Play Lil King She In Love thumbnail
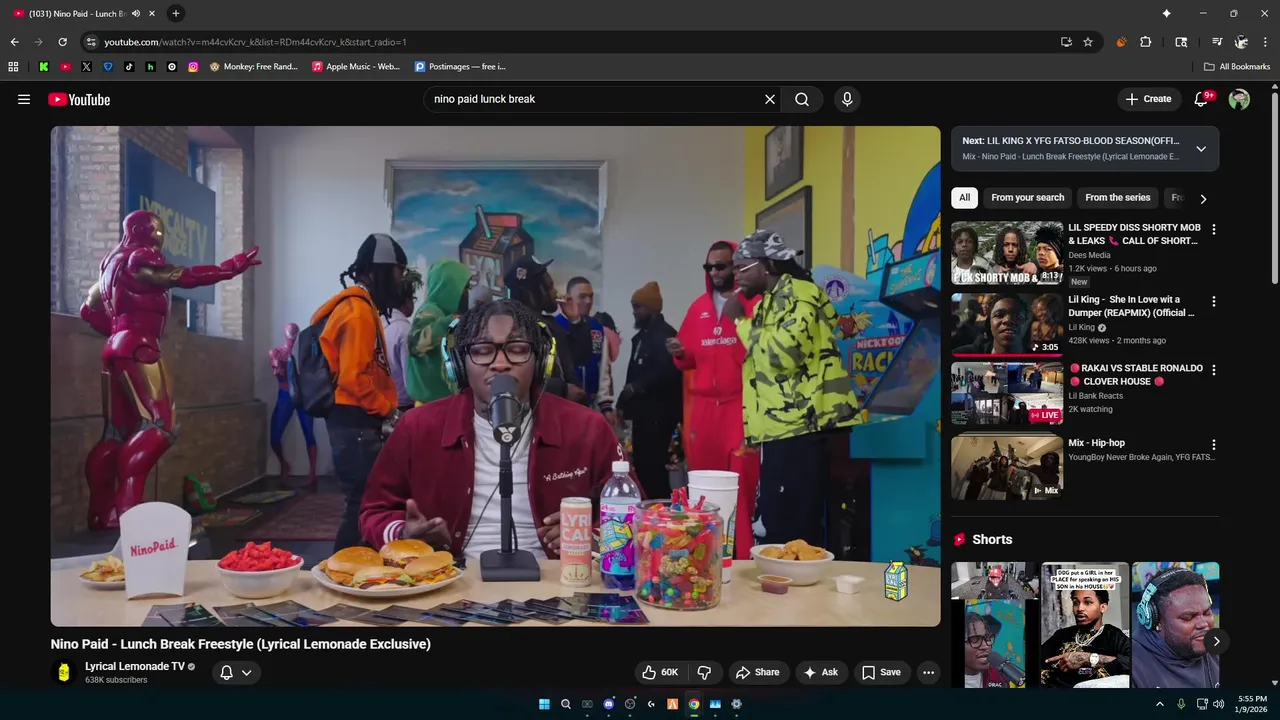Screen dimensions: 1280x720 coord(1007,324)
